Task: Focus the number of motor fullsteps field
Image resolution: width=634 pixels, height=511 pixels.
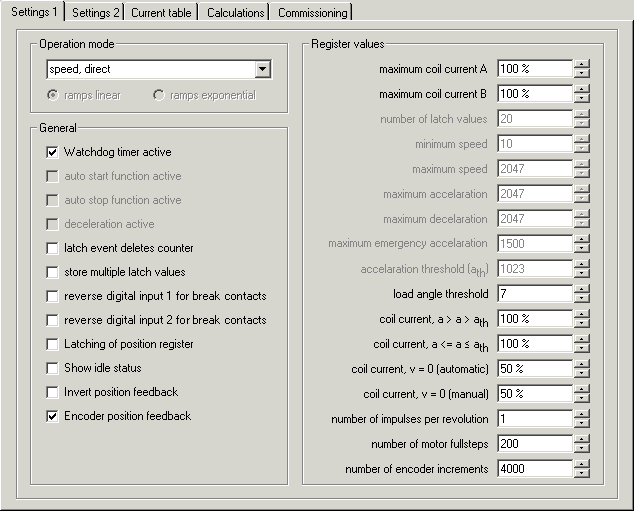Action: [535, 444]
